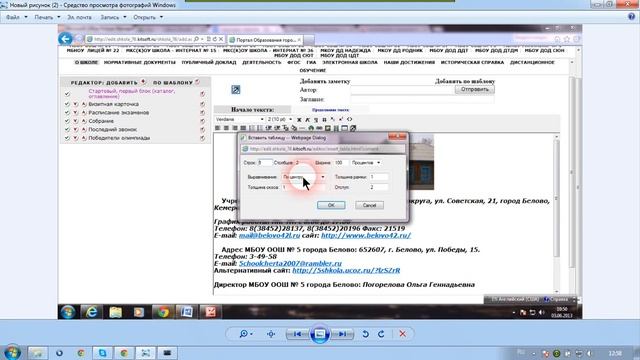Click the icon after ПО ШАБЛОНУ heading
The image size is (640, 360).
[x=198, y=82]
